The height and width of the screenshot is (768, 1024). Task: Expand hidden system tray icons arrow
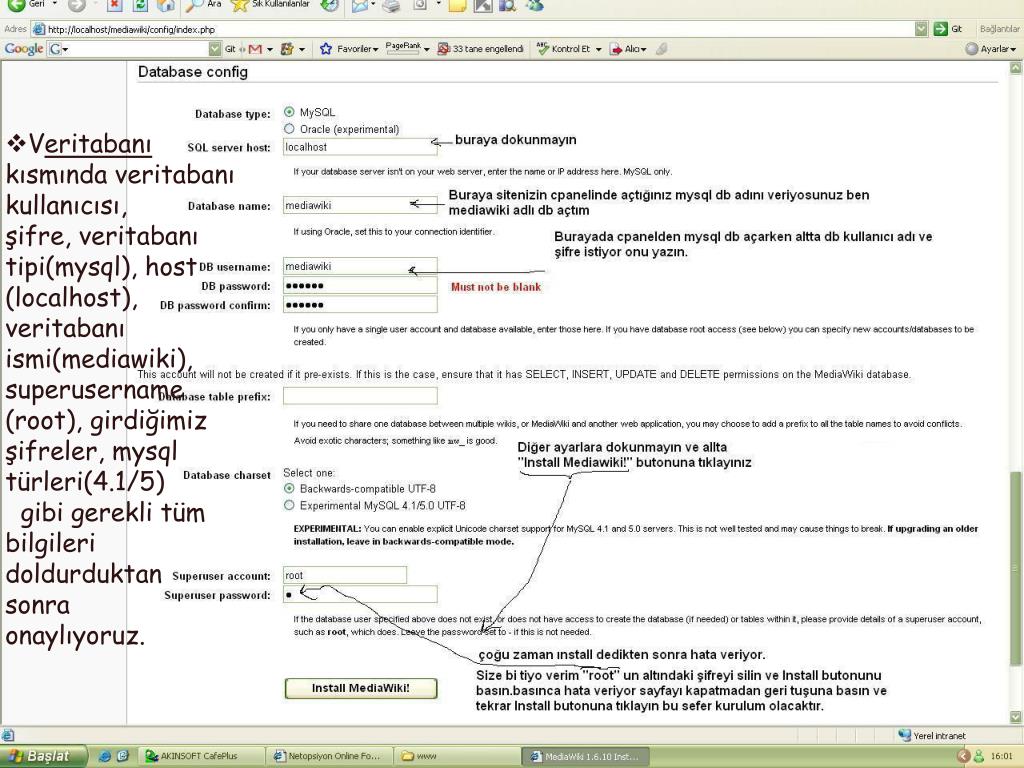pos(963,756)
